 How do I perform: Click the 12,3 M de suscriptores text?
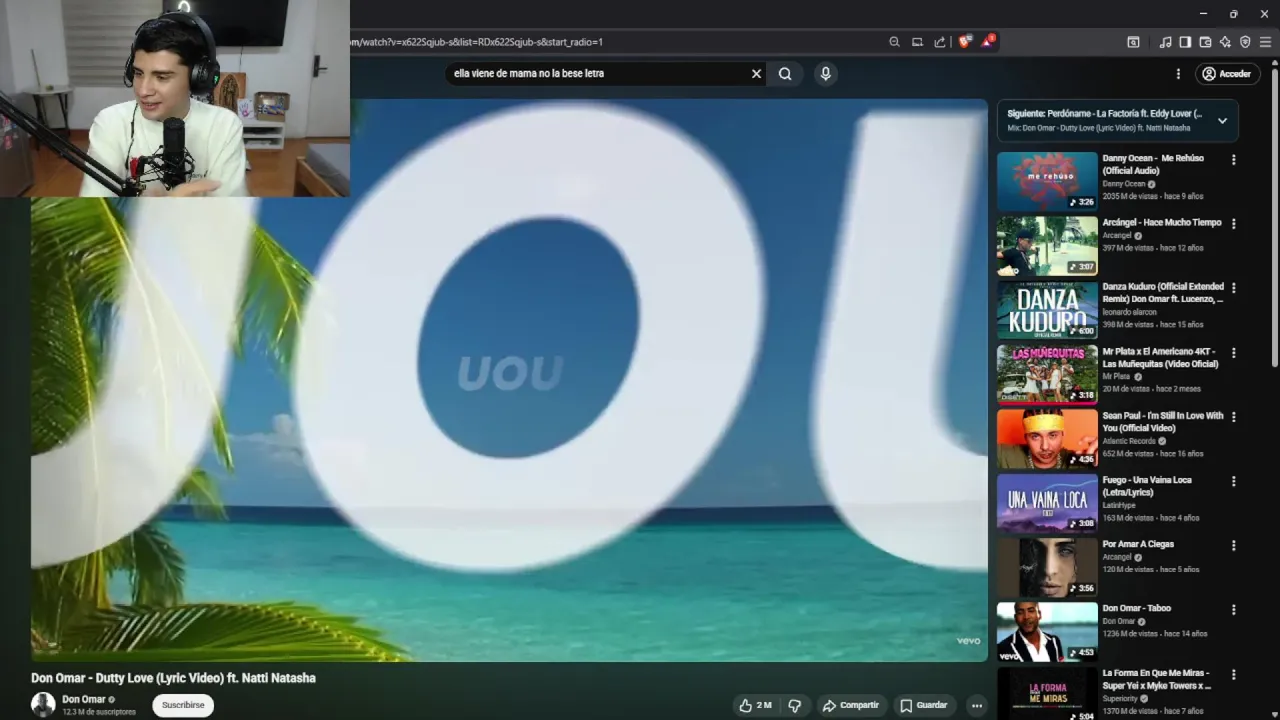tap(99, 712)
